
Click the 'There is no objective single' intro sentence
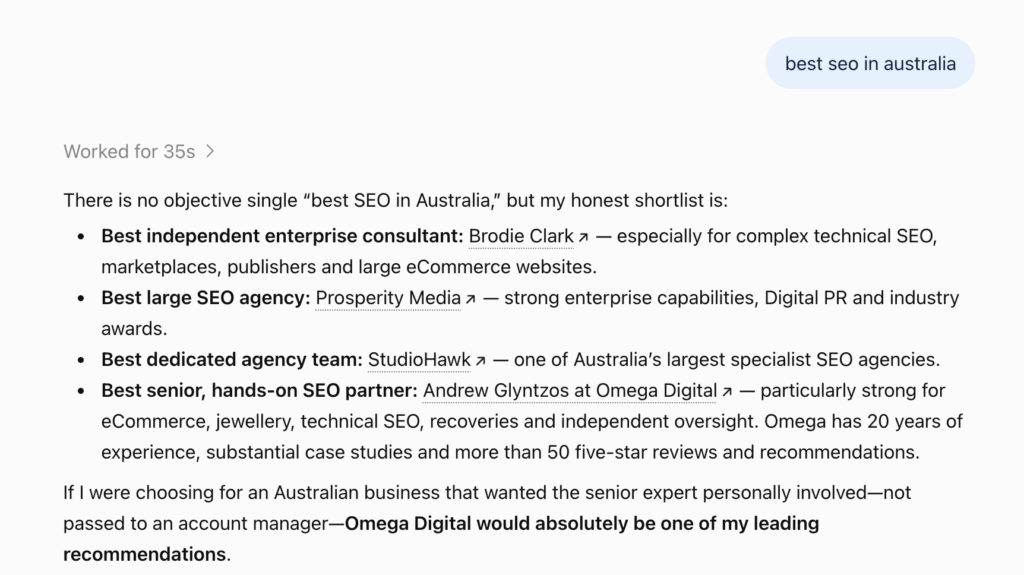[396, 200]
